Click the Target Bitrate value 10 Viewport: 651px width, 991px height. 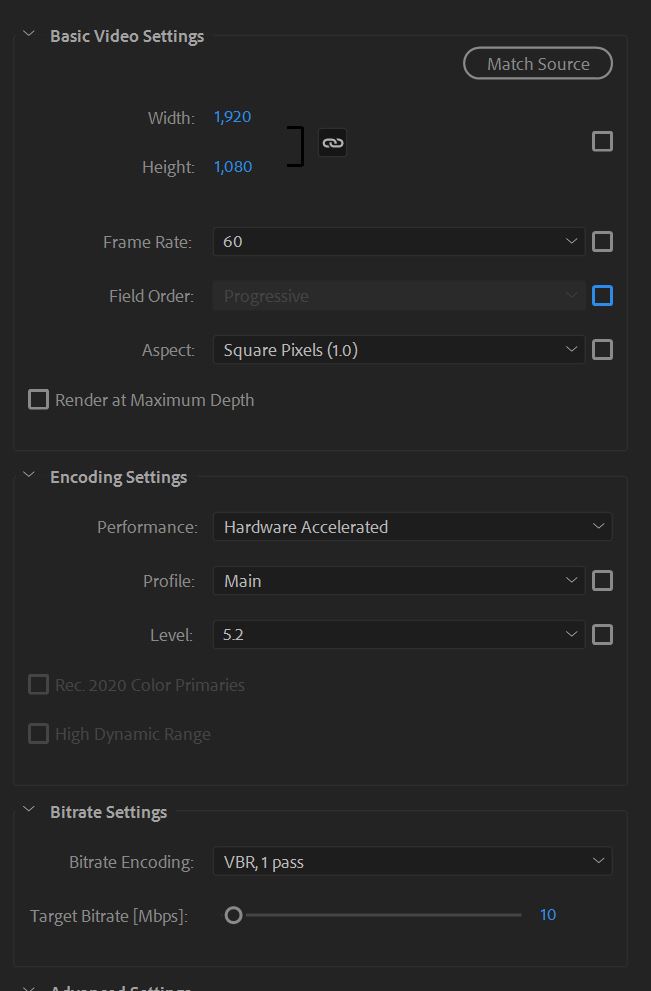click(547, 915)
